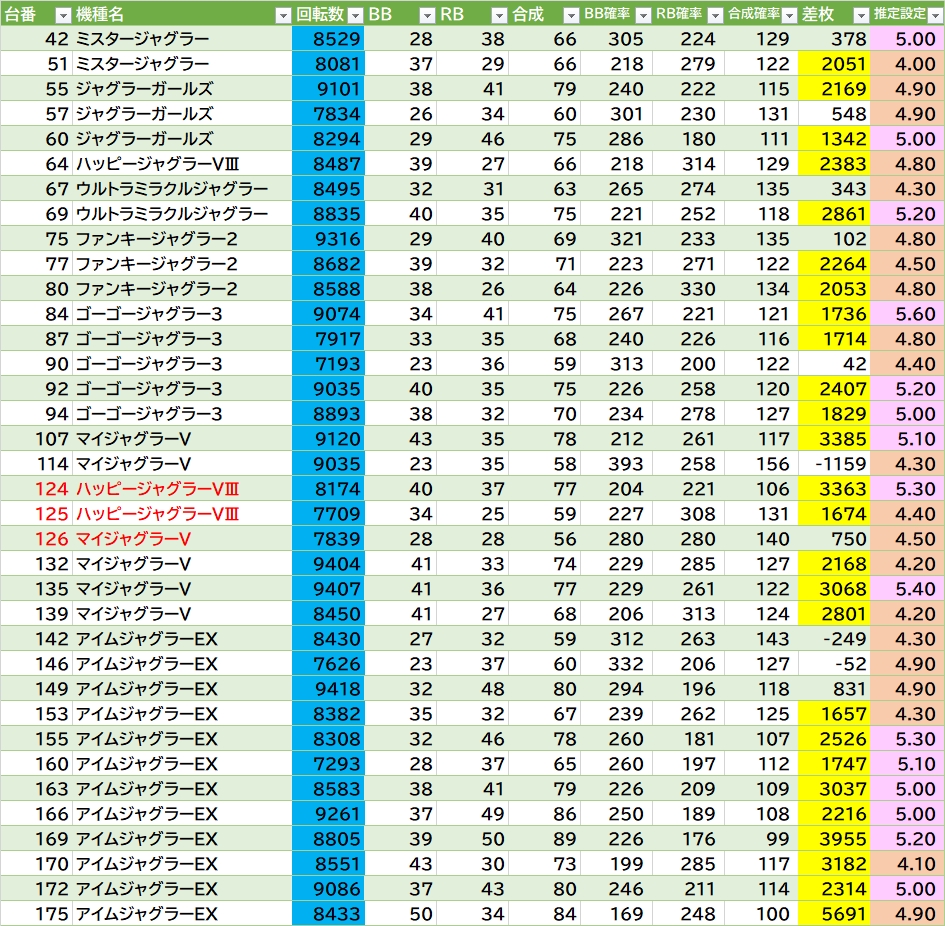This screenshot has height=926, width=945.
Task: Select the 1342 差枚 cell
Action: point(834,139)
